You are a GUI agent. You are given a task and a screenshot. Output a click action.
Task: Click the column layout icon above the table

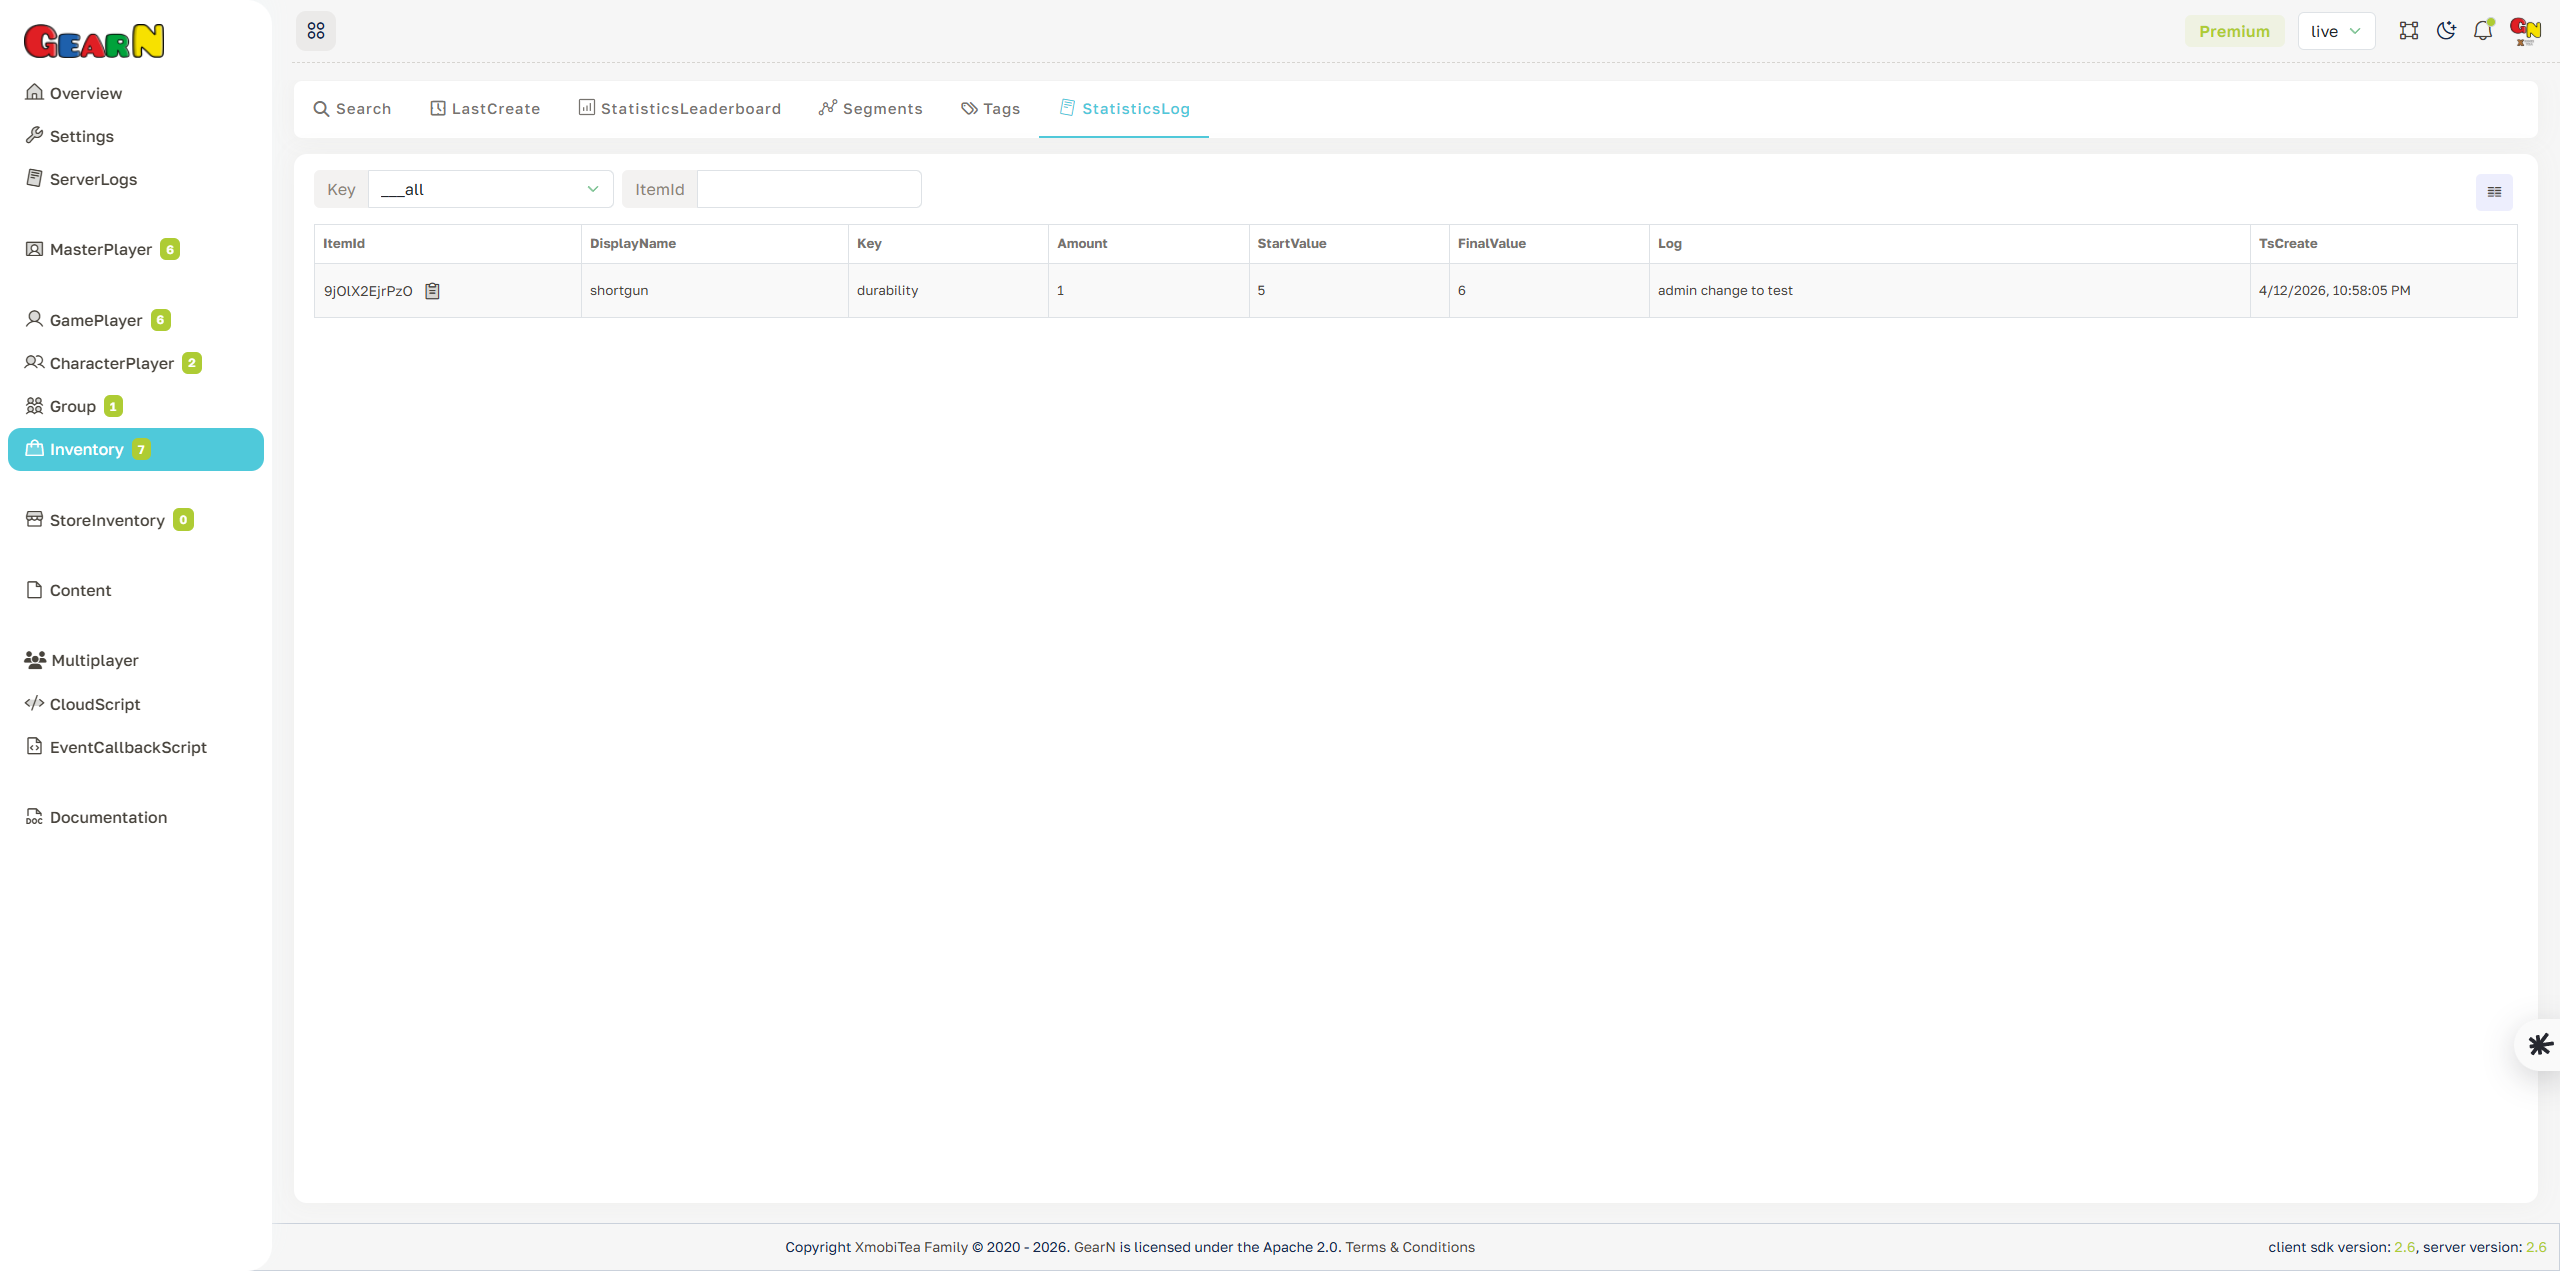coord(2493,191)
